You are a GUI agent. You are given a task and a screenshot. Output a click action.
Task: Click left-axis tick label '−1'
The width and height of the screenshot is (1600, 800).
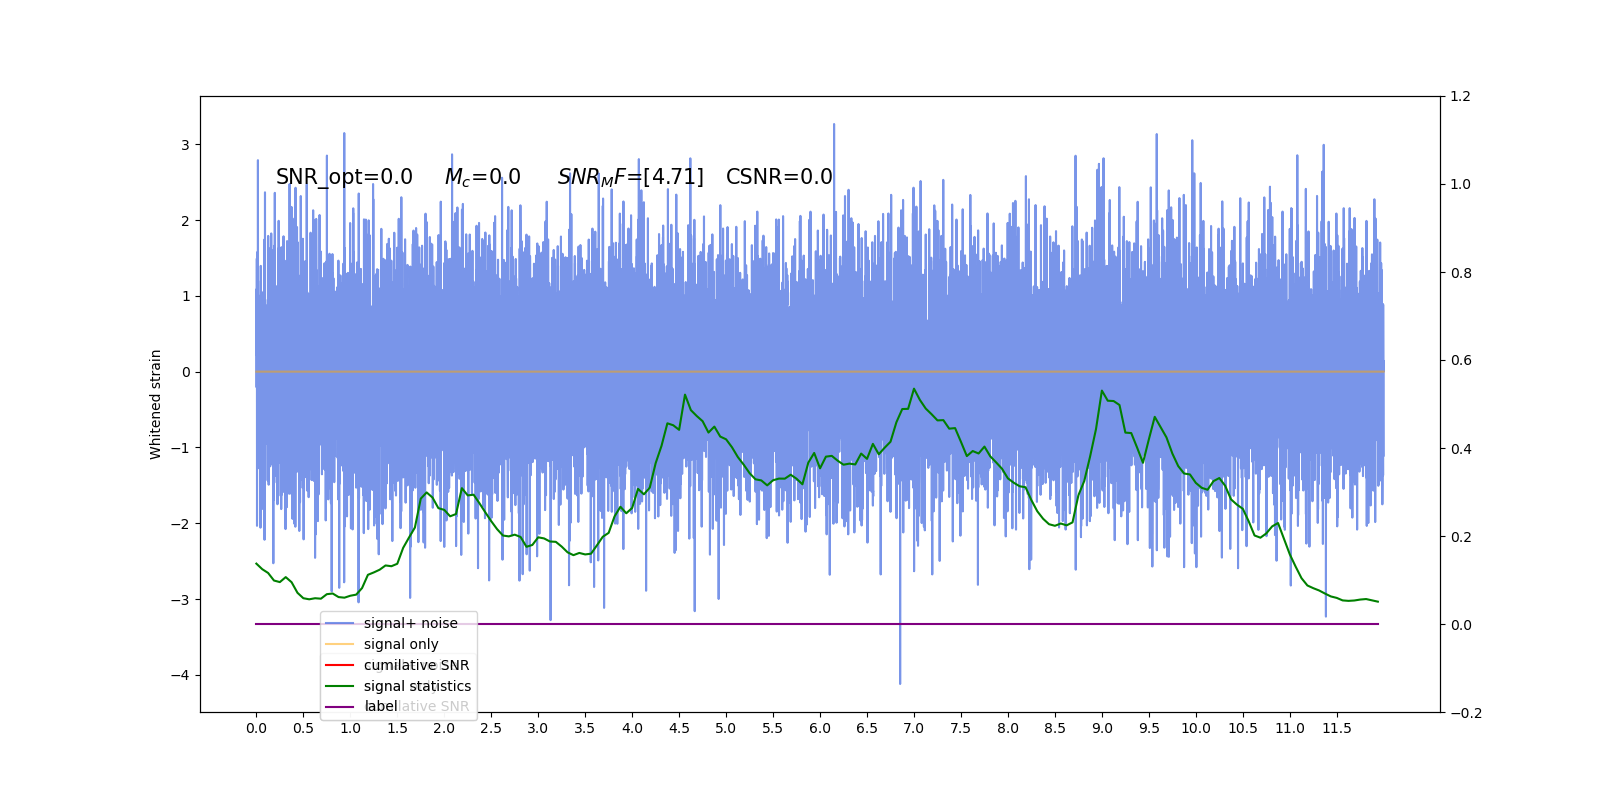(180, 448)
